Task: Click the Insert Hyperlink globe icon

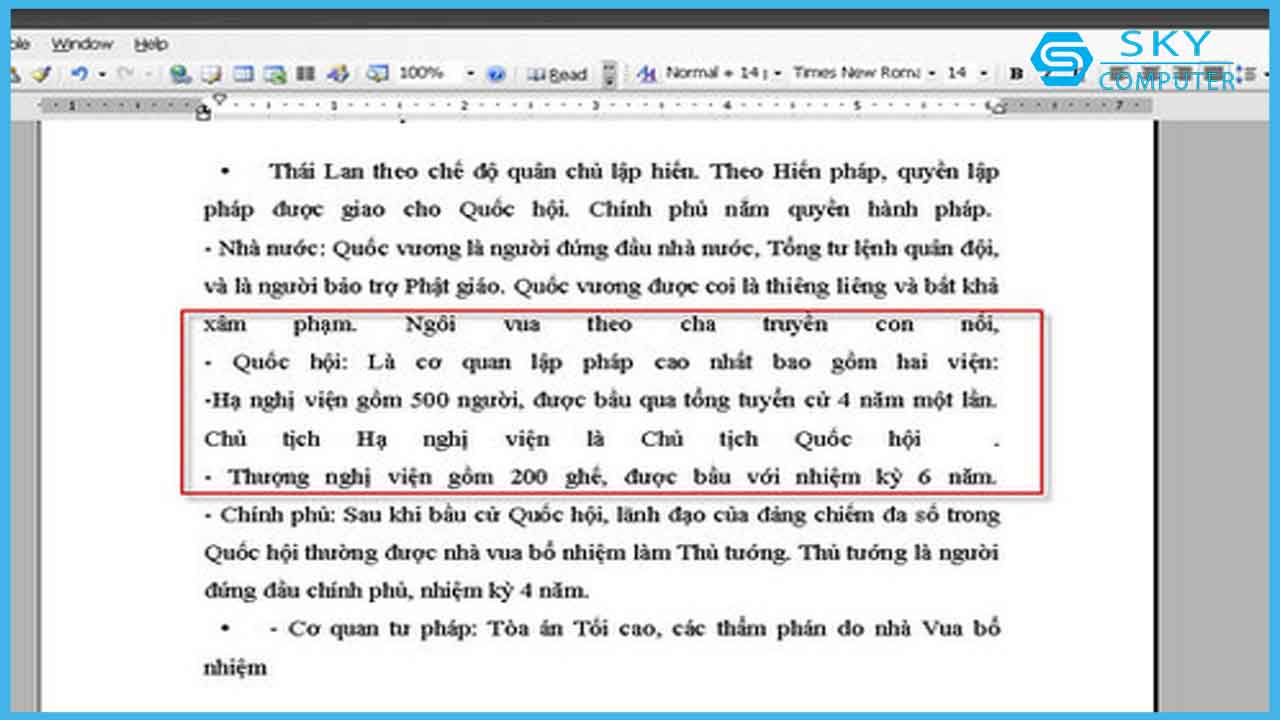Action: pyautogui.click(x=180, y=74)
